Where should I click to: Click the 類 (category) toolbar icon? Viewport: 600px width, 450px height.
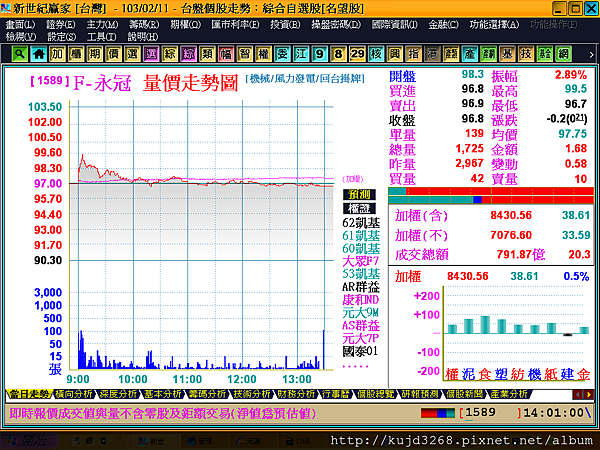coord(207,54)
